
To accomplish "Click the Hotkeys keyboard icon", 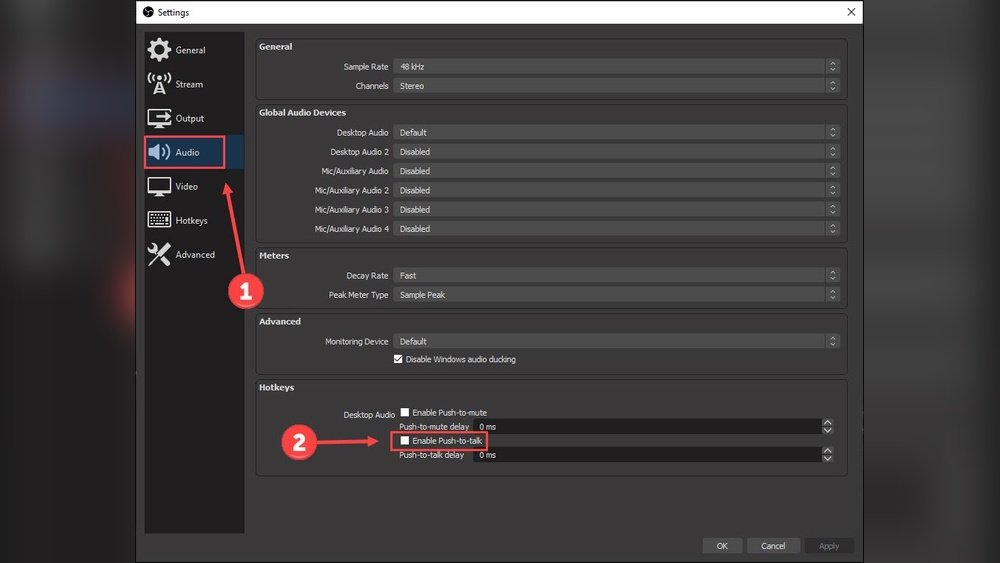I will click(159, 220).
